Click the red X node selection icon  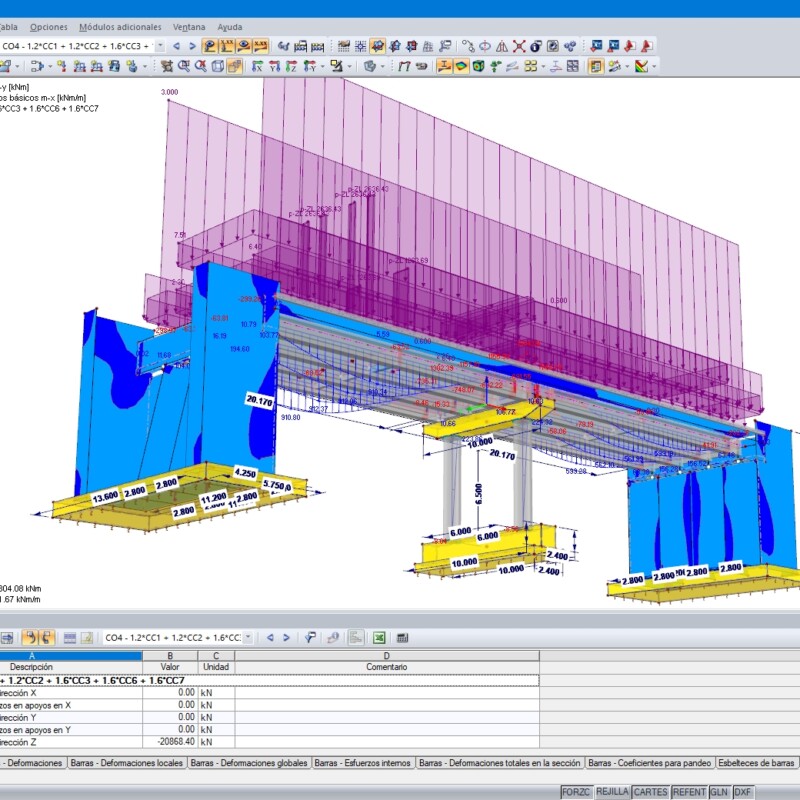519,46
